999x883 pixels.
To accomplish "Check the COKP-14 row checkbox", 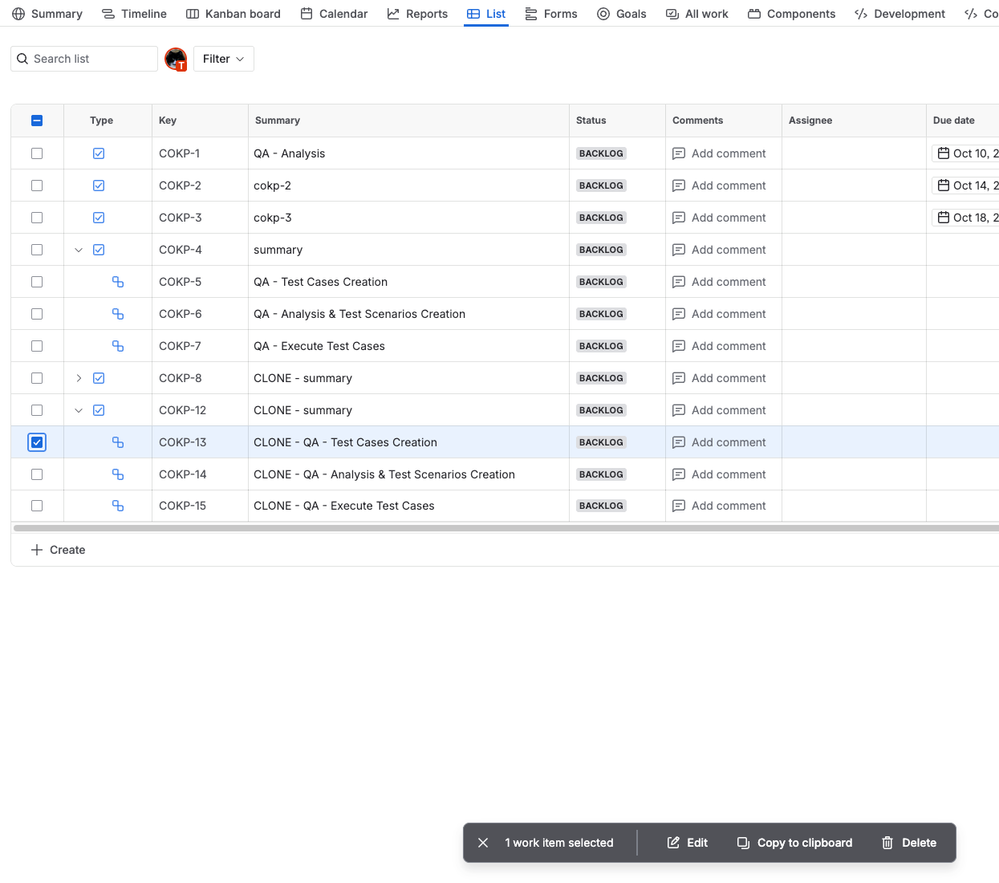I will pos(37,474).
